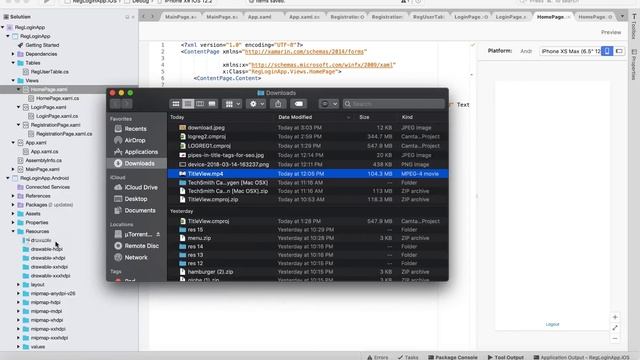Sort by Kind column header
Screen dimensions: 640x360
(407, 117)
